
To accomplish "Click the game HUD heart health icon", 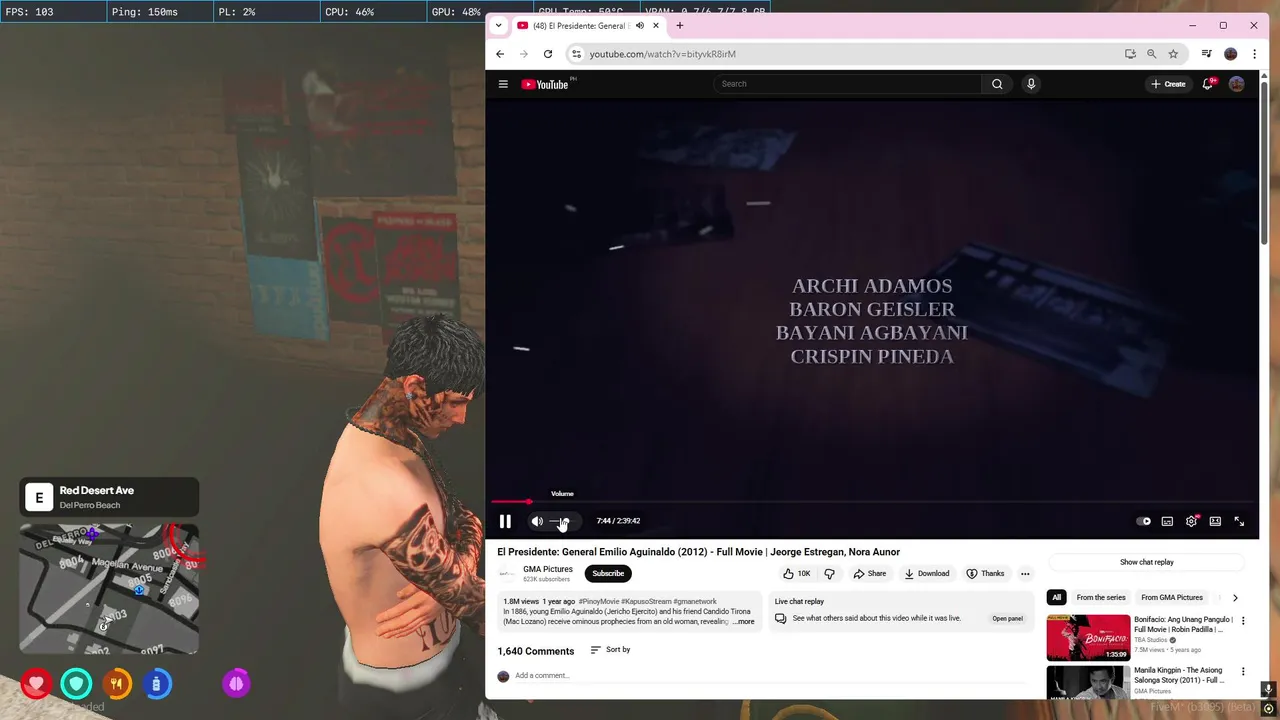I will [36, 684].
